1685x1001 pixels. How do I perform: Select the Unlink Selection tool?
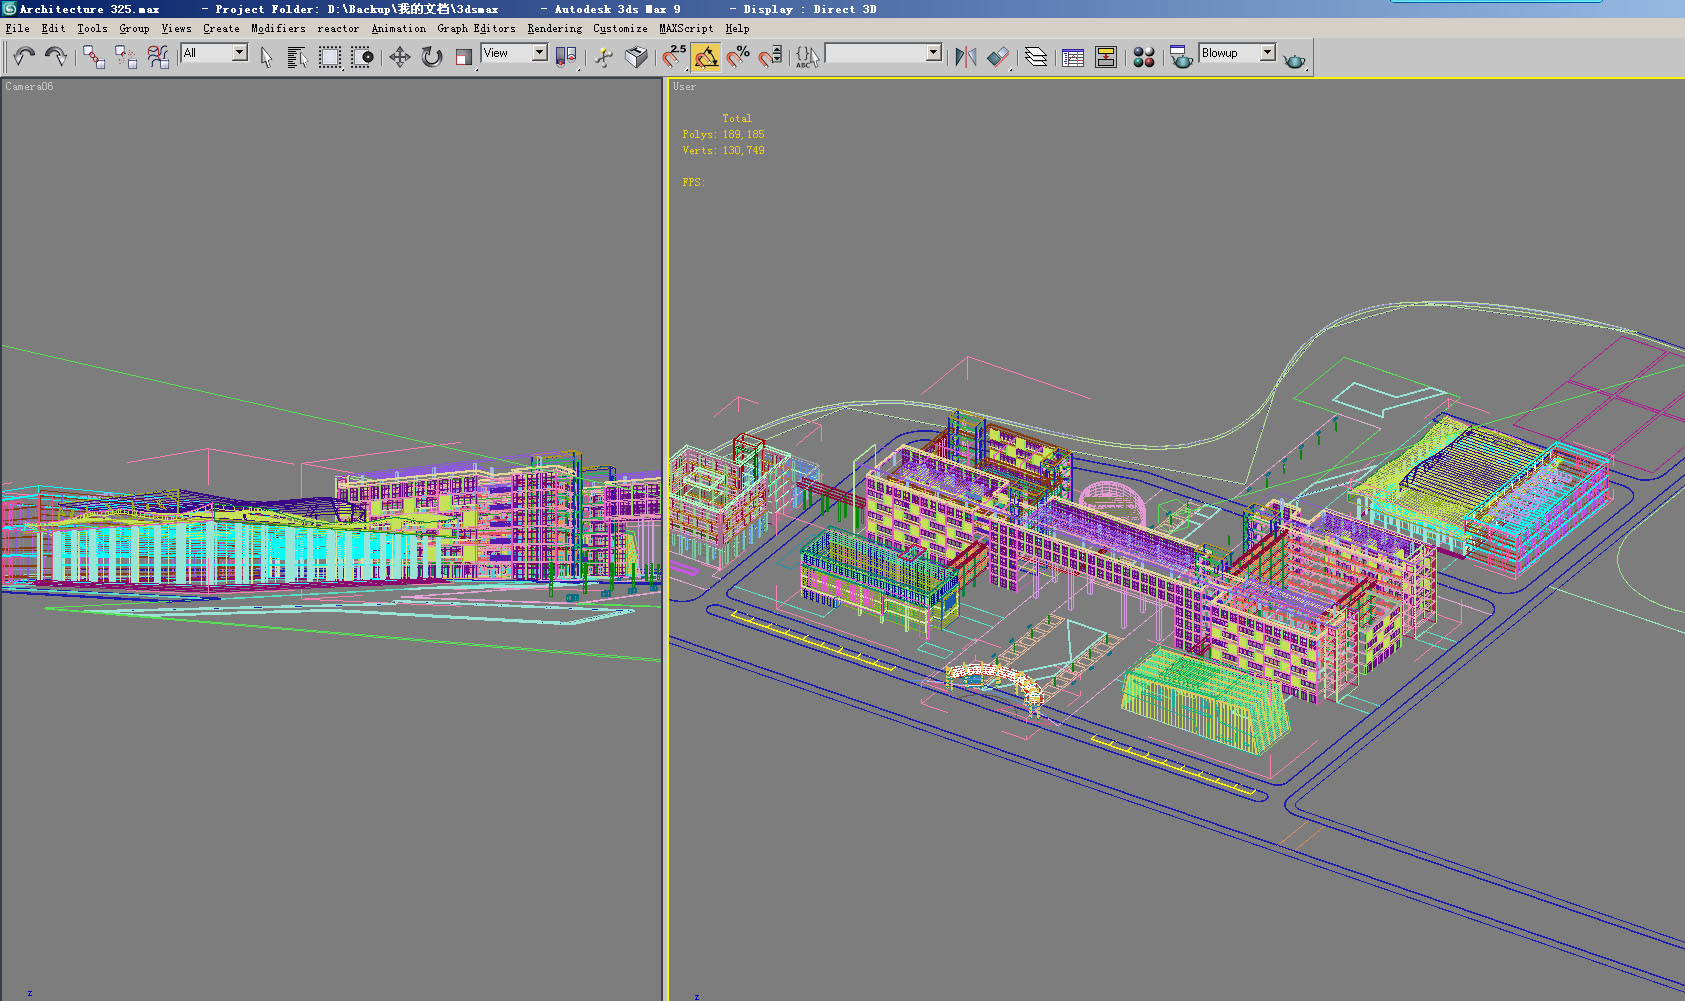pos(126,57)
